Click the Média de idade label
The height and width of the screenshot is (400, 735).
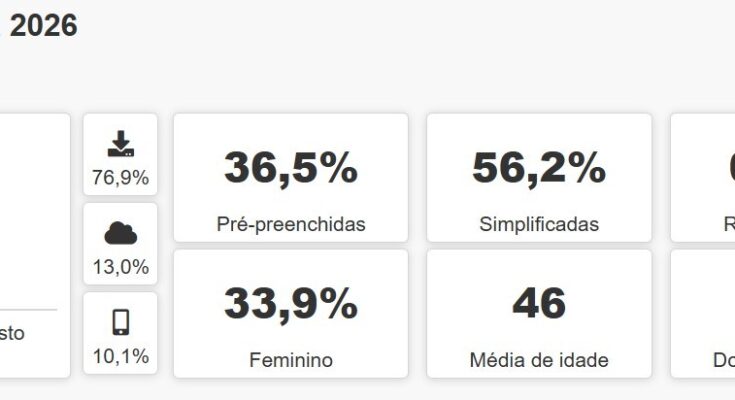pos(539,360)
